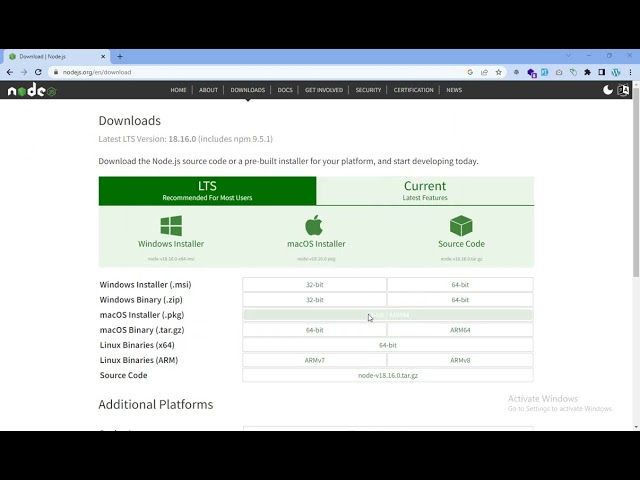Image resolution: width=640 pixels, height=480 pixels.
Task: Click the Windows Installer logo icon
Action: pyautogui.click(x=171, y=226)
